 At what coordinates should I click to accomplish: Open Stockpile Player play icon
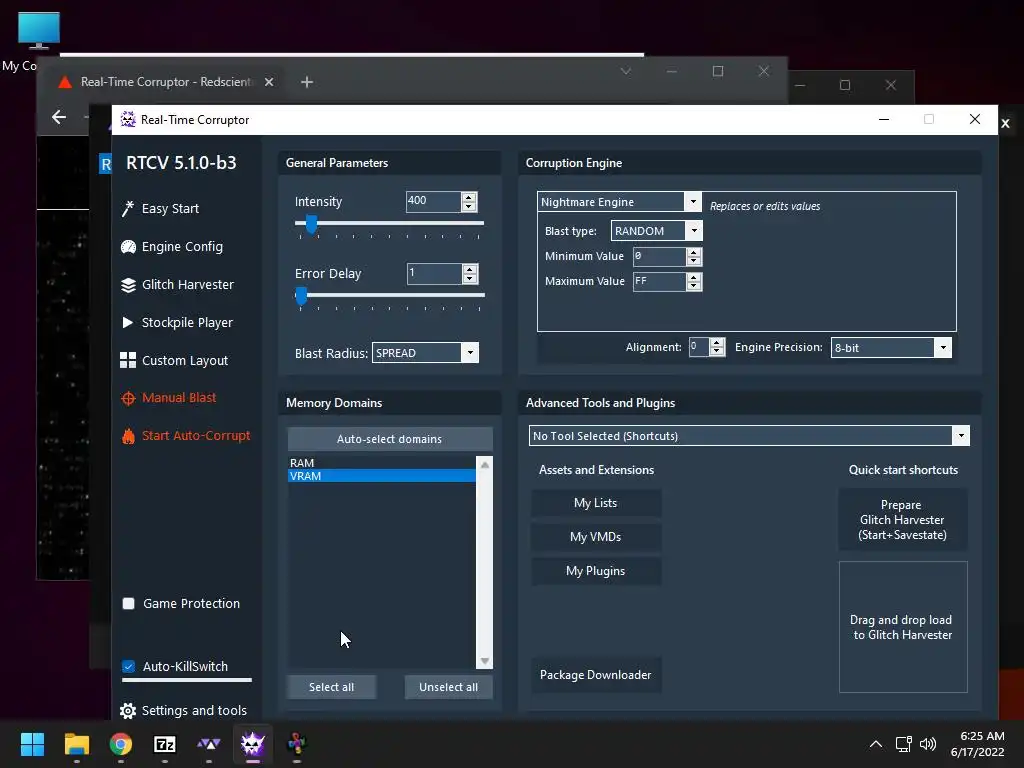(x=128, y=322)
